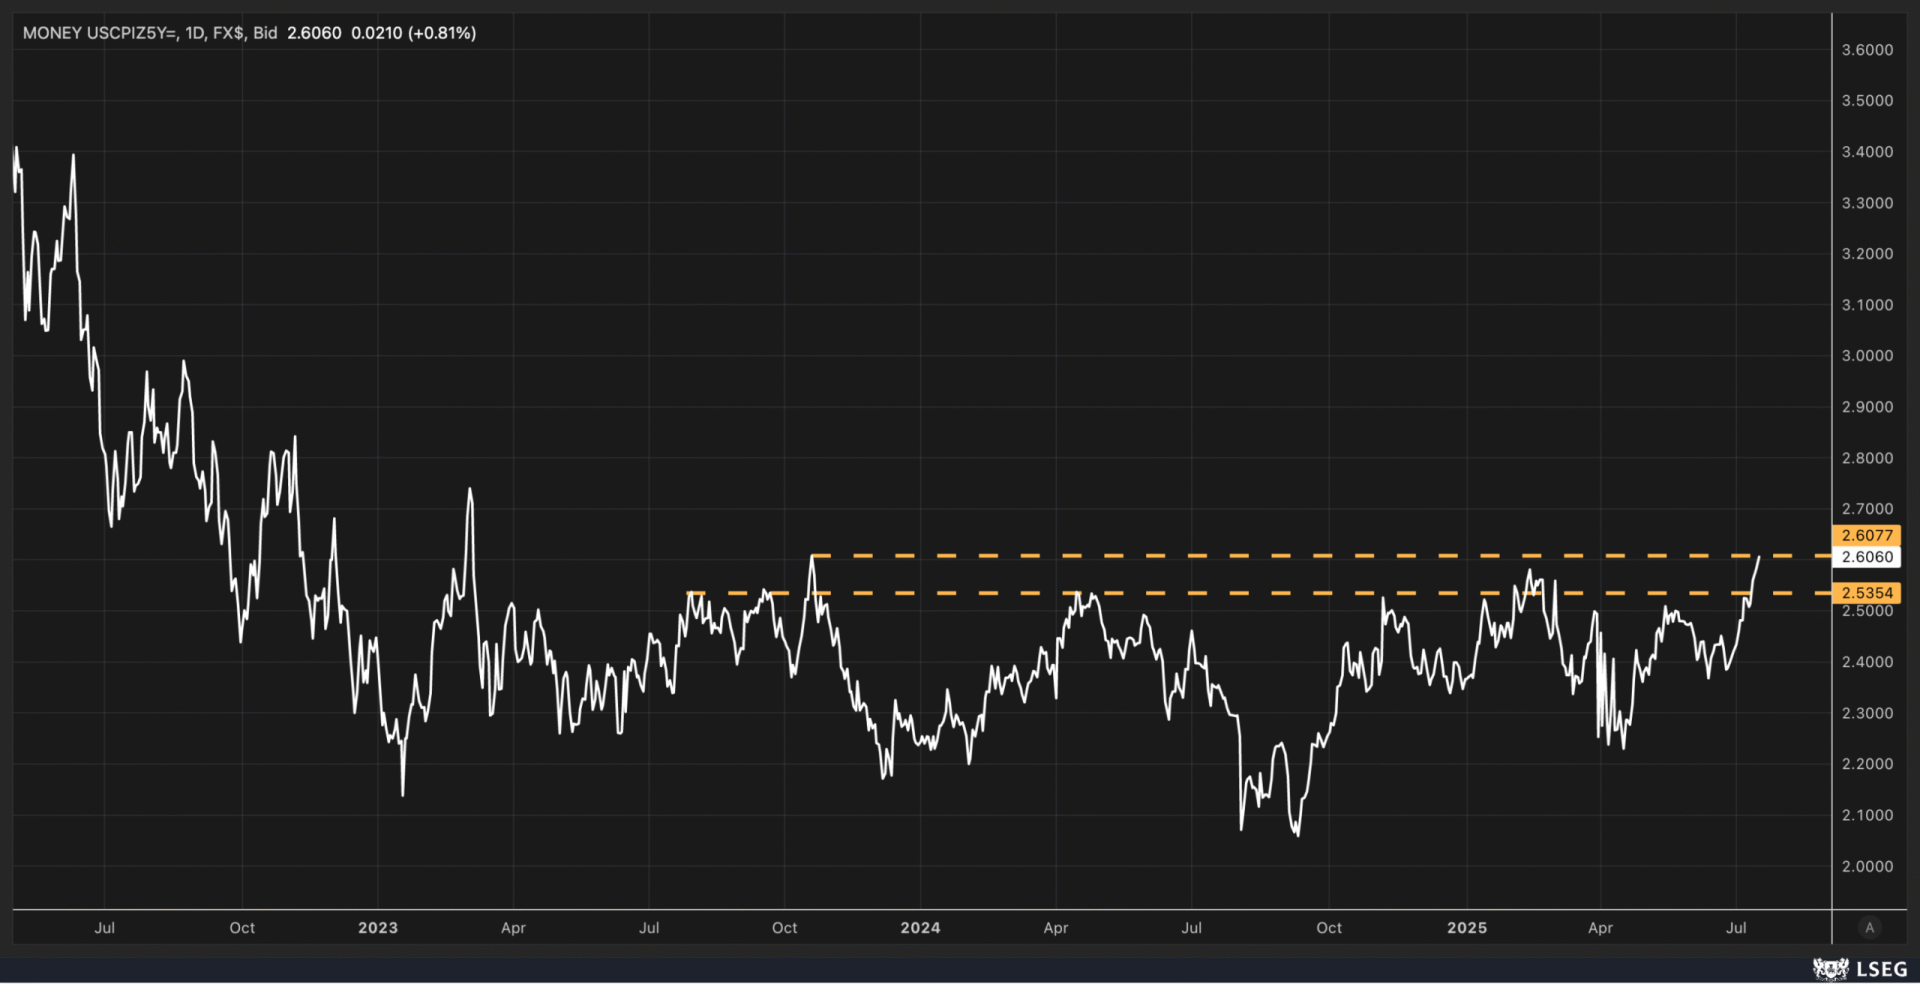Click the white 2.6060 current price label
Screen dimensions: 1920x984
[1866, 557]
